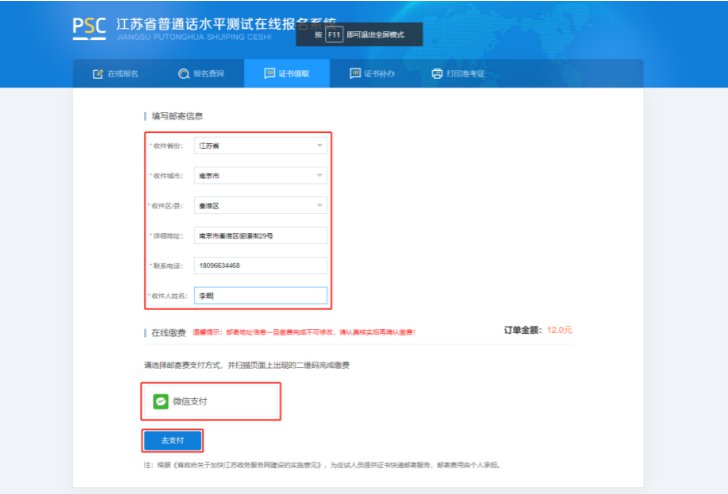The image size is (728, 494).
Task: Click the magnifier icon beside 报名查询
Action: (183, 74)
